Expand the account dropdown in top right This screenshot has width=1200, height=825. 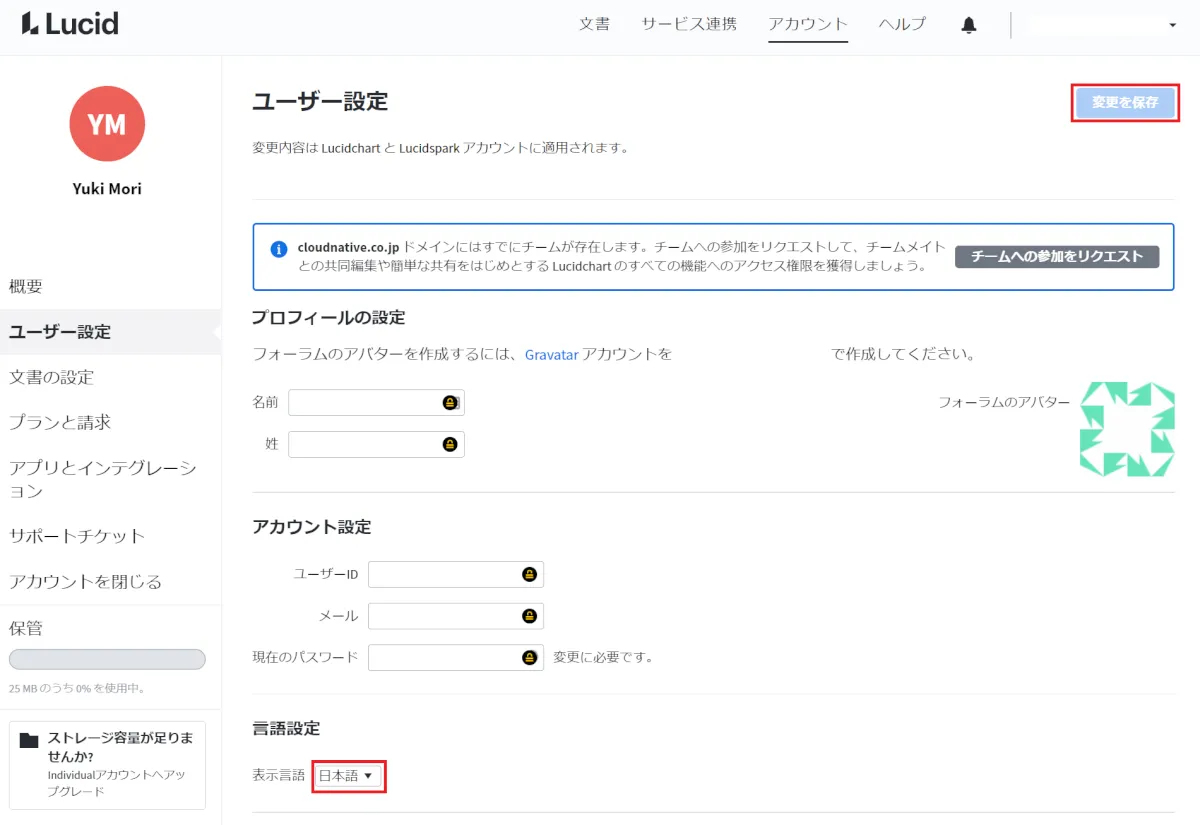pos(1172,25)
